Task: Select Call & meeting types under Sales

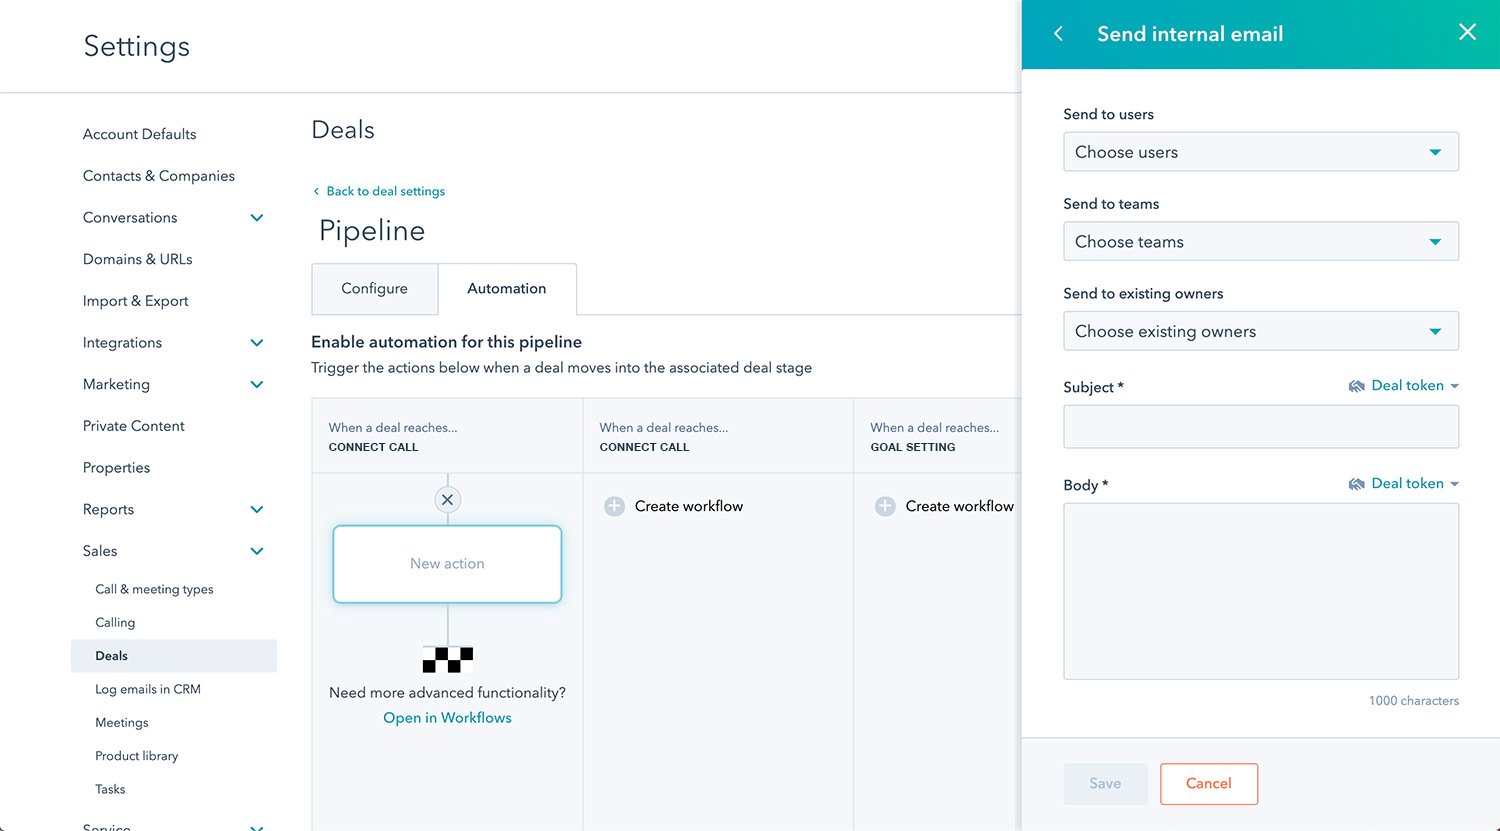Action: point(154,589)
